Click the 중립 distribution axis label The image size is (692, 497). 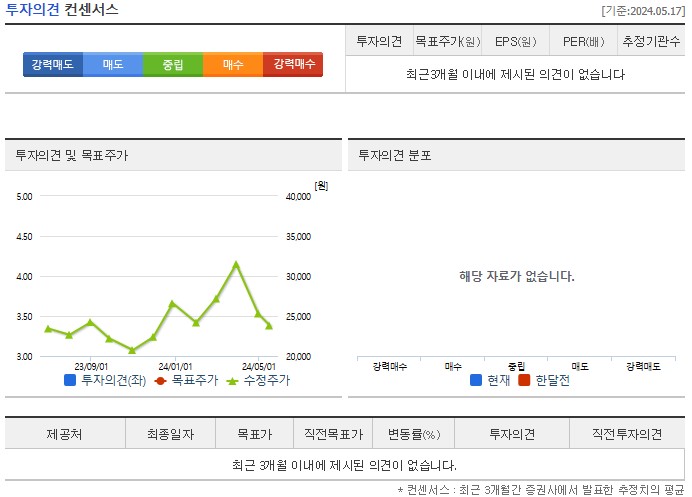(x=516, y=366)
